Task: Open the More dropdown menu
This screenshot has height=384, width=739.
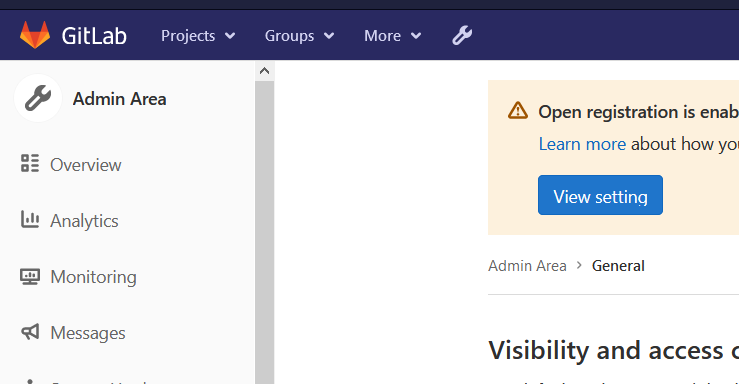Action: (393, 36)
